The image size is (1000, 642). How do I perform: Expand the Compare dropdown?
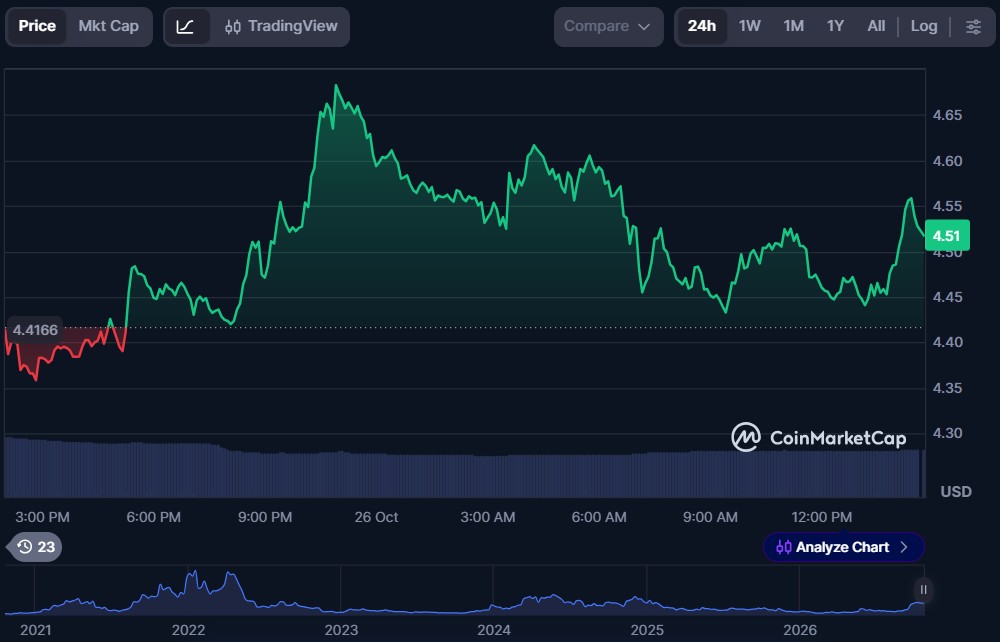608,27
